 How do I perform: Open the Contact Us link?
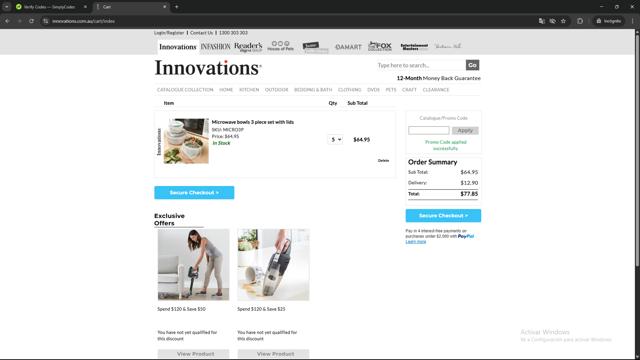coord(201,33)
